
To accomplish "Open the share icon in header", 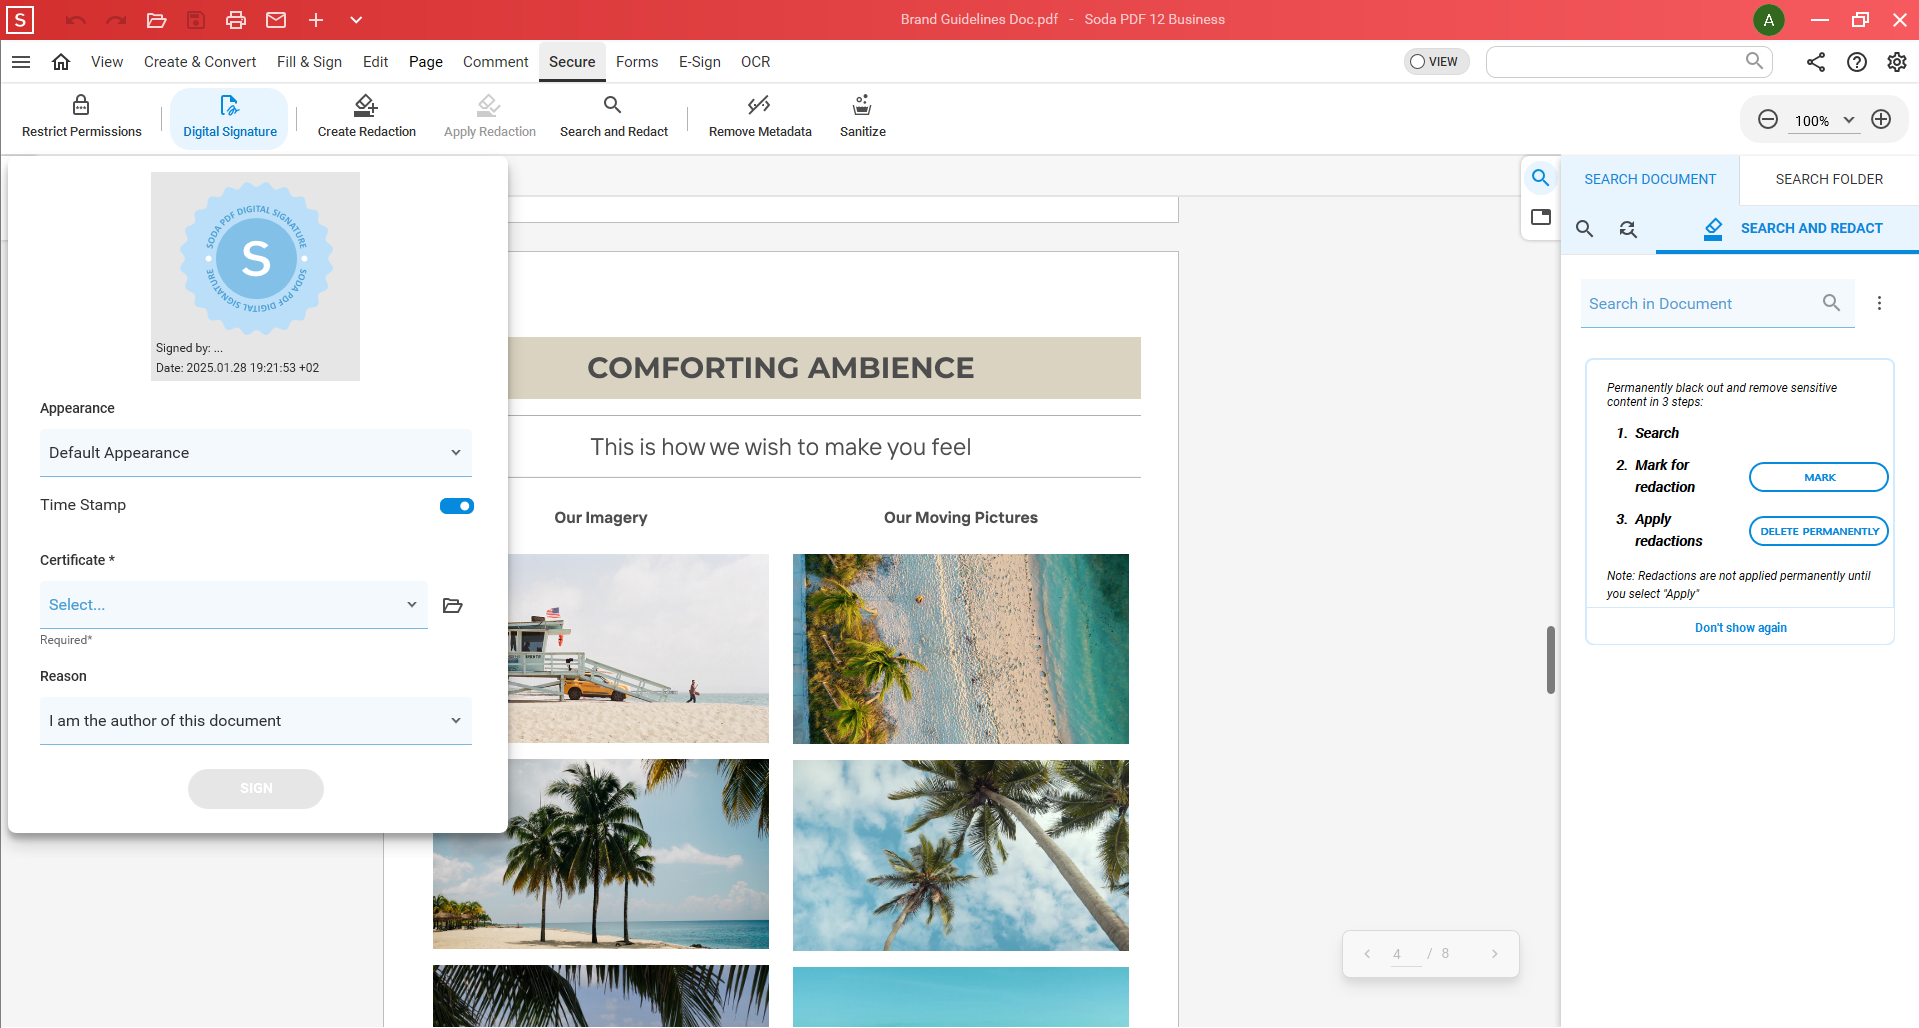I will click(1816, 62).
